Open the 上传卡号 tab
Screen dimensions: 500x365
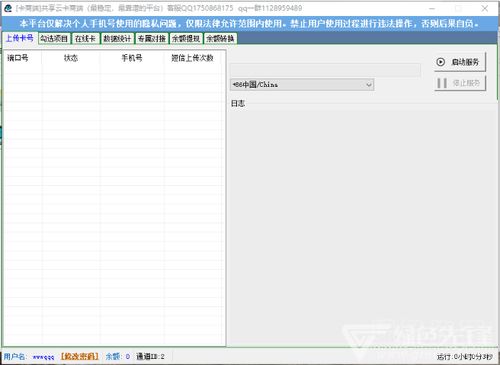[20, 38]
